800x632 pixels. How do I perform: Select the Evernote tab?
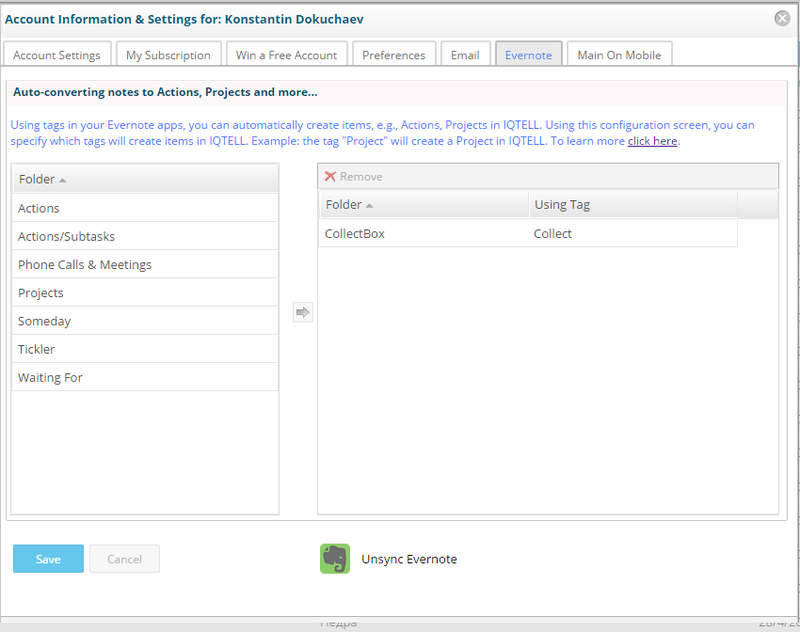click(529, 55)
